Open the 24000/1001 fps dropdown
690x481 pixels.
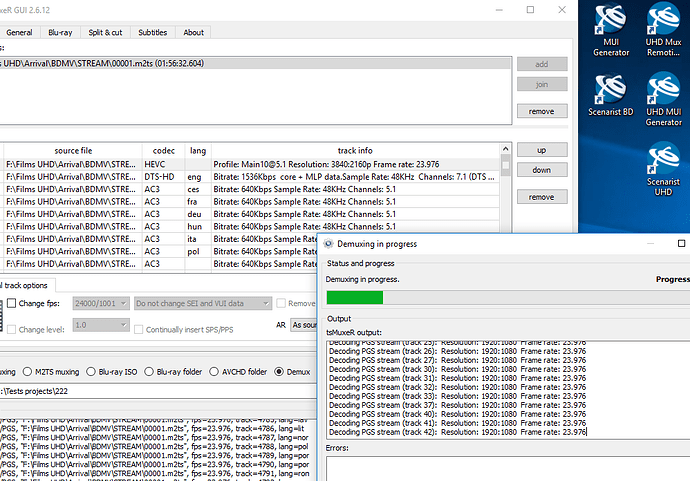pyautogui.click(x=101, y=303)
